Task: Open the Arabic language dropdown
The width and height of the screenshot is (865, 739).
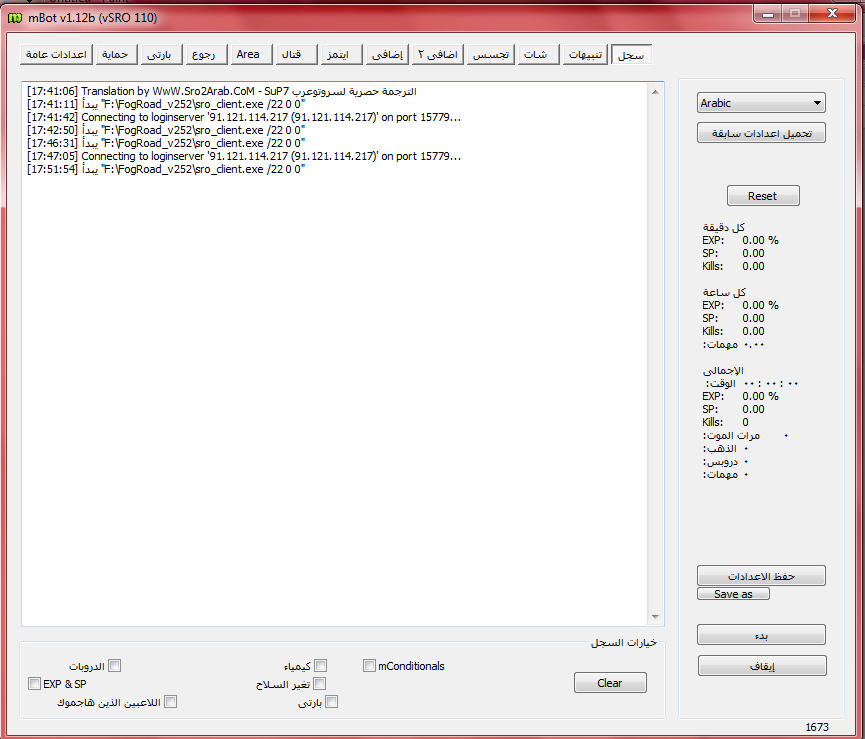Action: (761, 103)
